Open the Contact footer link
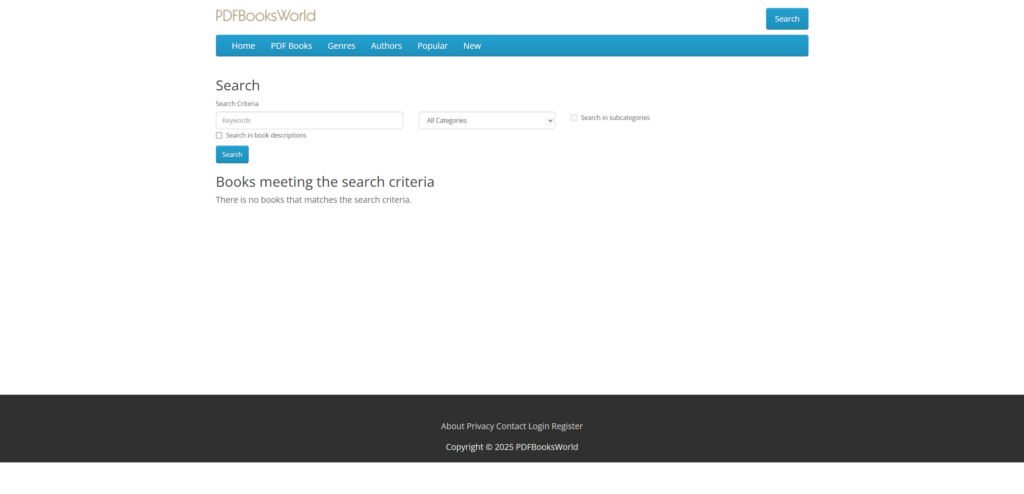 pyautogui.click(x=511, y=426)
